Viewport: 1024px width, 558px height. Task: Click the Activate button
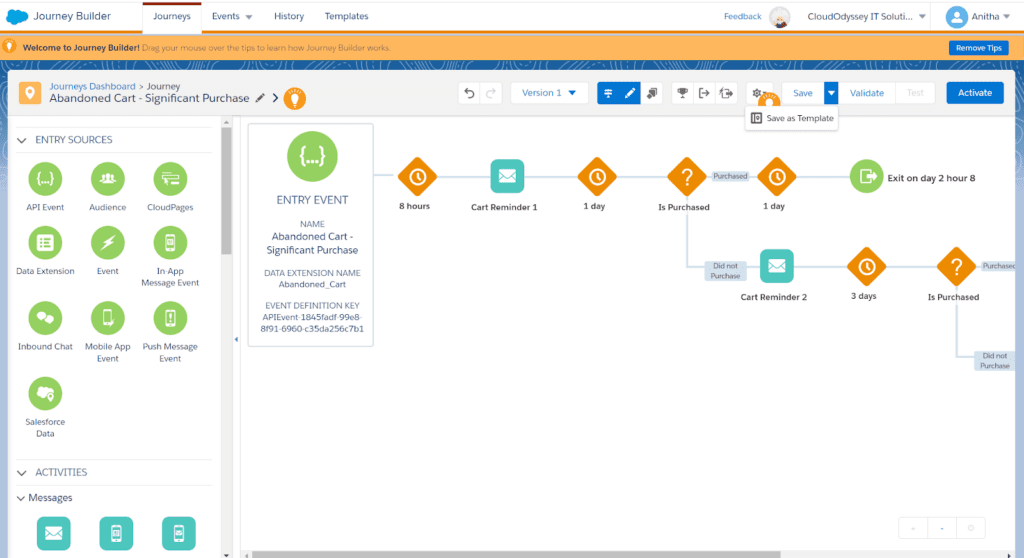[974, 93]
